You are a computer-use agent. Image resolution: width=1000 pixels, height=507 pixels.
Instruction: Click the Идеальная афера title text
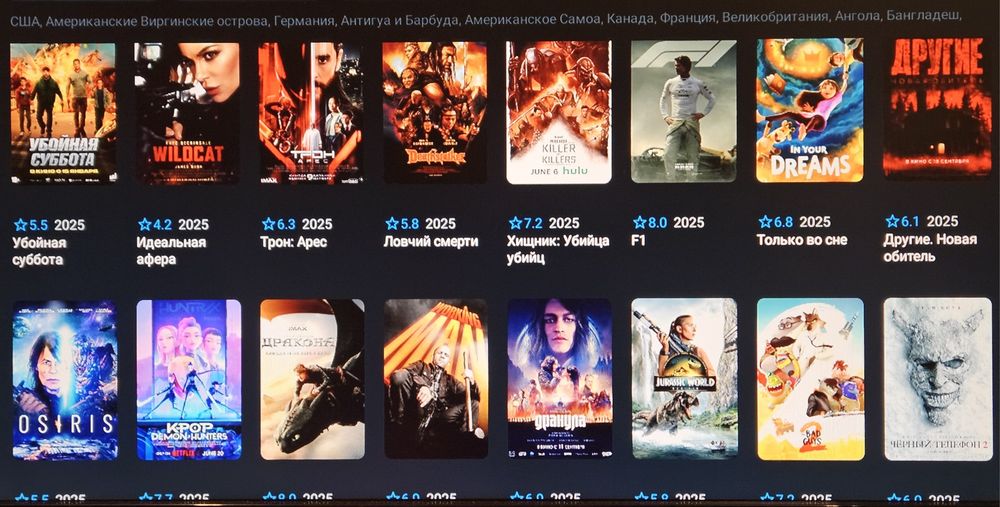[x=171, y=251]
